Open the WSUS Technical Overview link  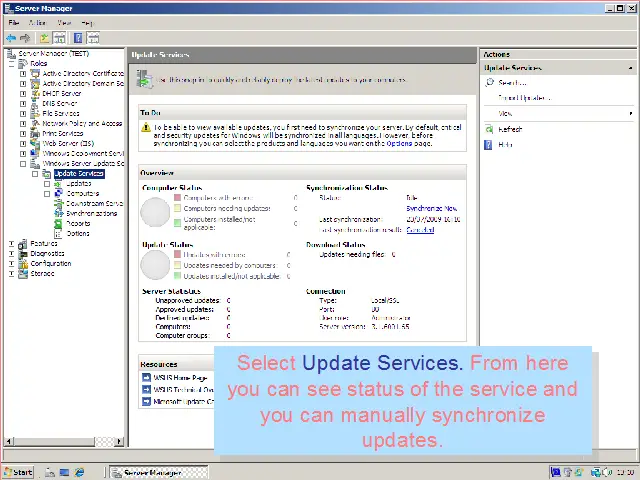coord(183,390)
